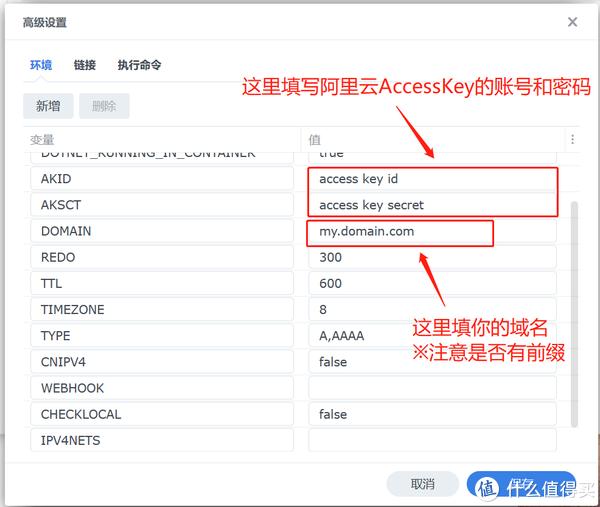The width and height of the screenshot is (600, 507).
Task: Edit the TIMEZONE value 8
Action: (432, 310)
